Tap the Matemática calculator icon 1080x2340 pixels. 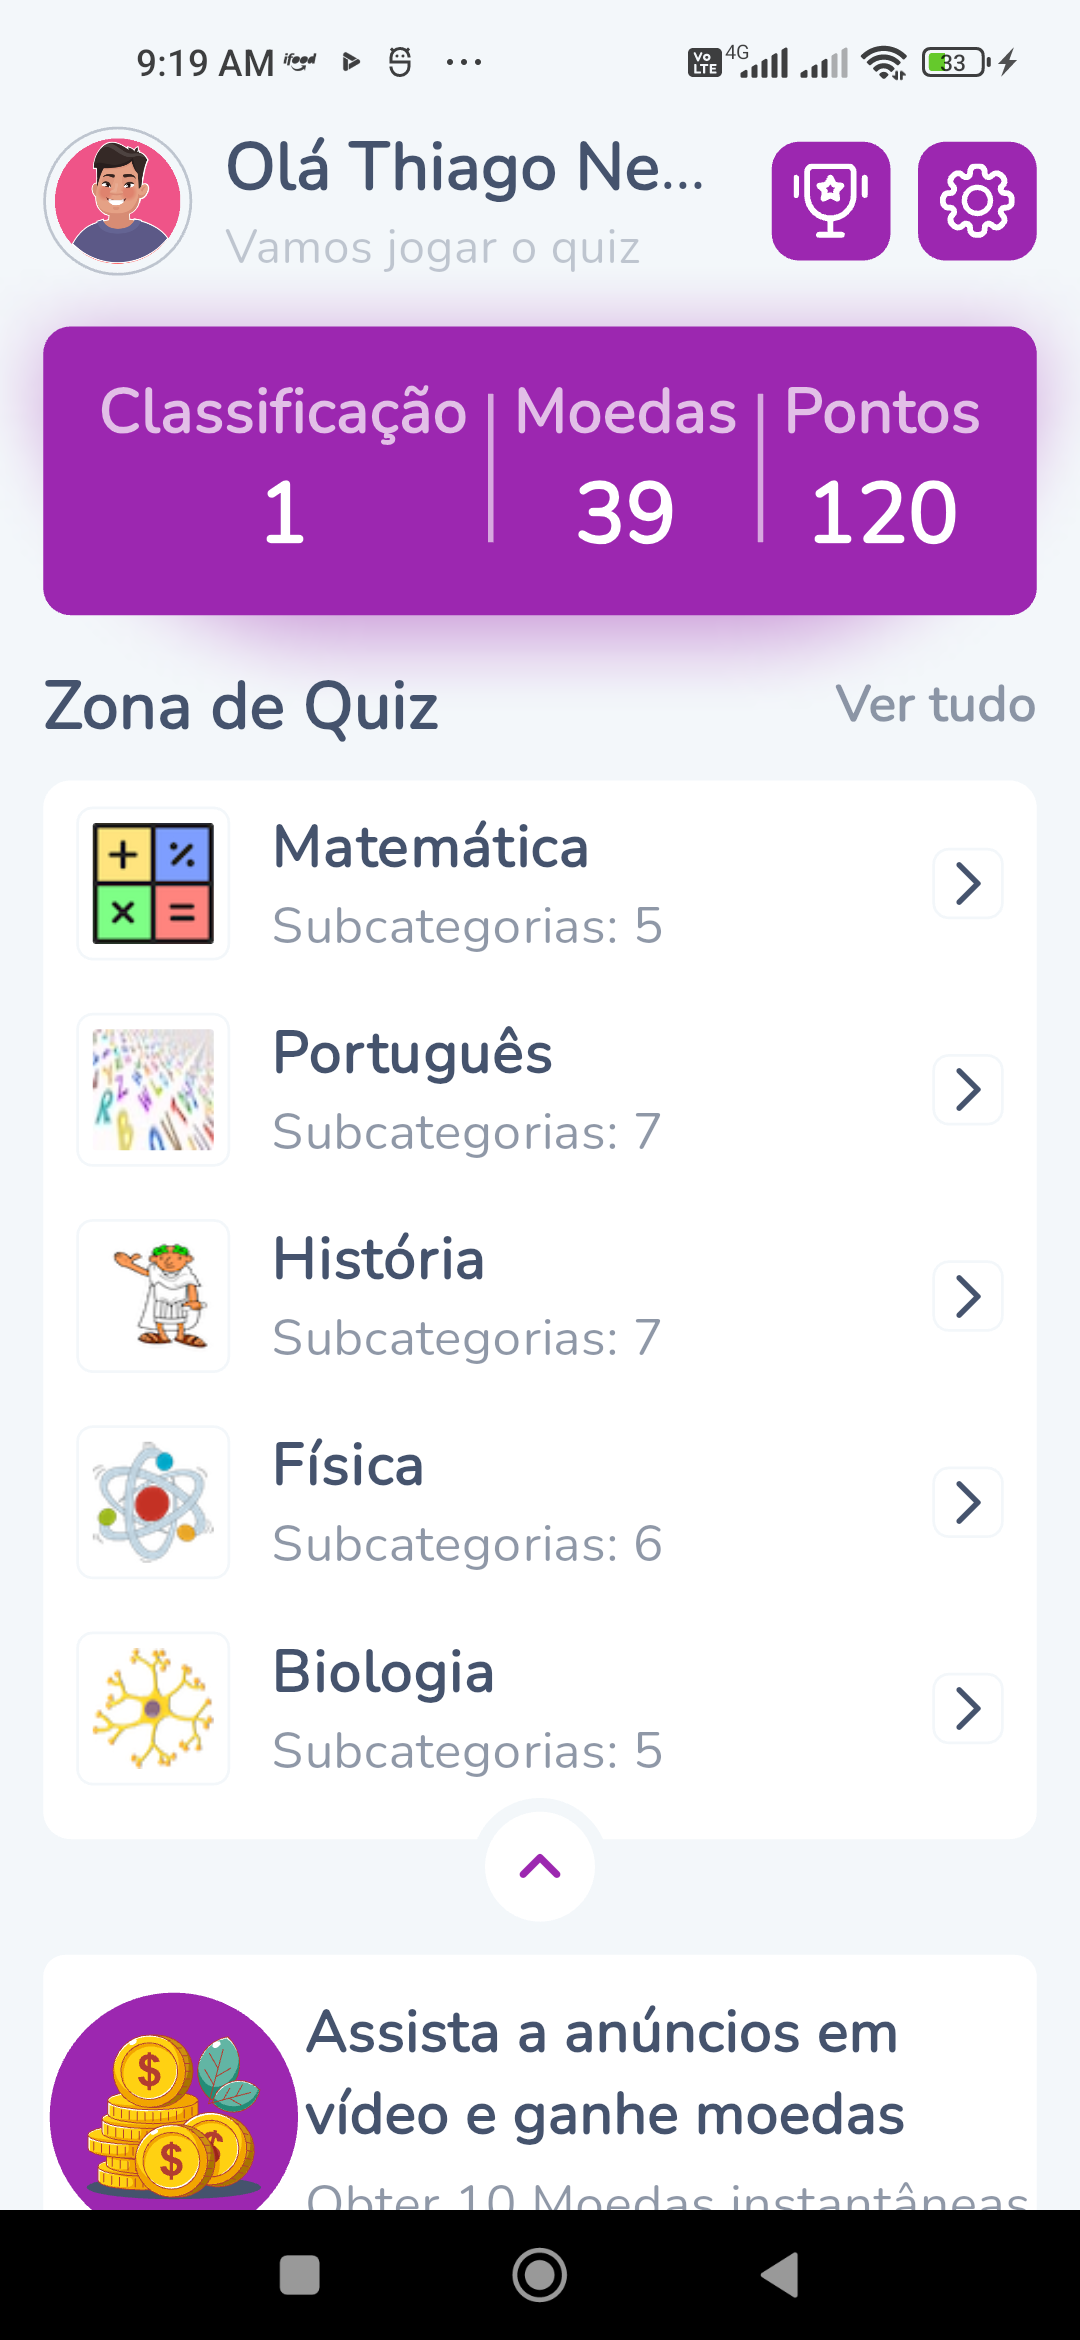pyautogui.click(x=153, y=884)
